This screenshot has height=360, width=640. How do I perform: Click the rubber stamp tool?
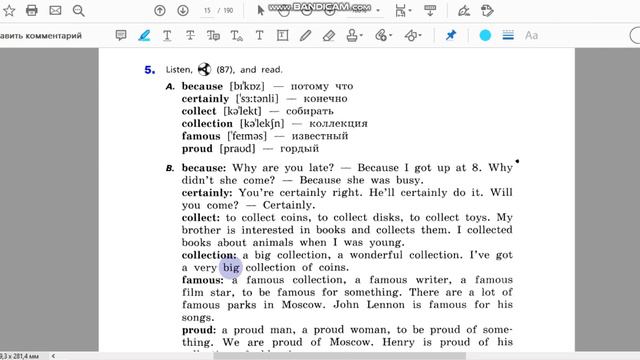[x=352, y=36]
